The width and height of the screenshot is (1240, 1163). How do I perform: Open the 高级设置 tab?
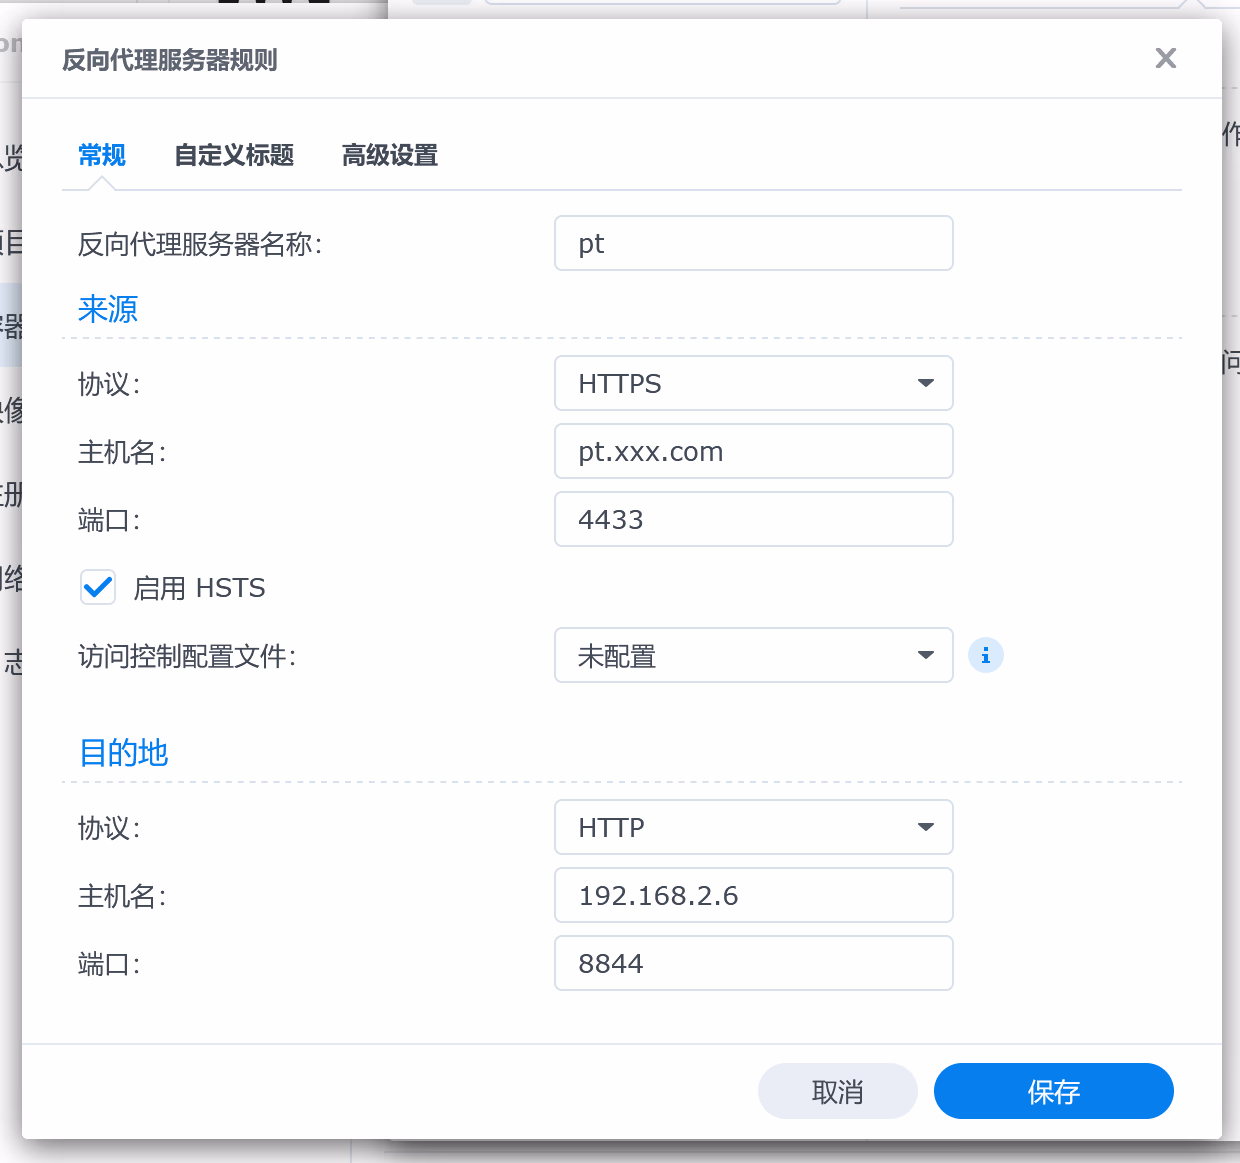tap(390, 155)
